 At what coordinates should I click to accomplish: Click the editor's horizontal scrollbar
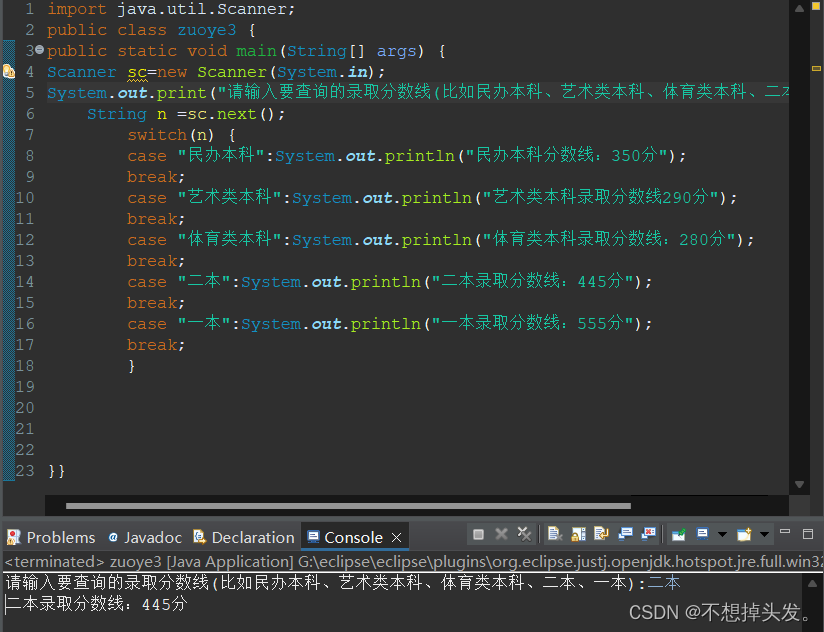350,506
